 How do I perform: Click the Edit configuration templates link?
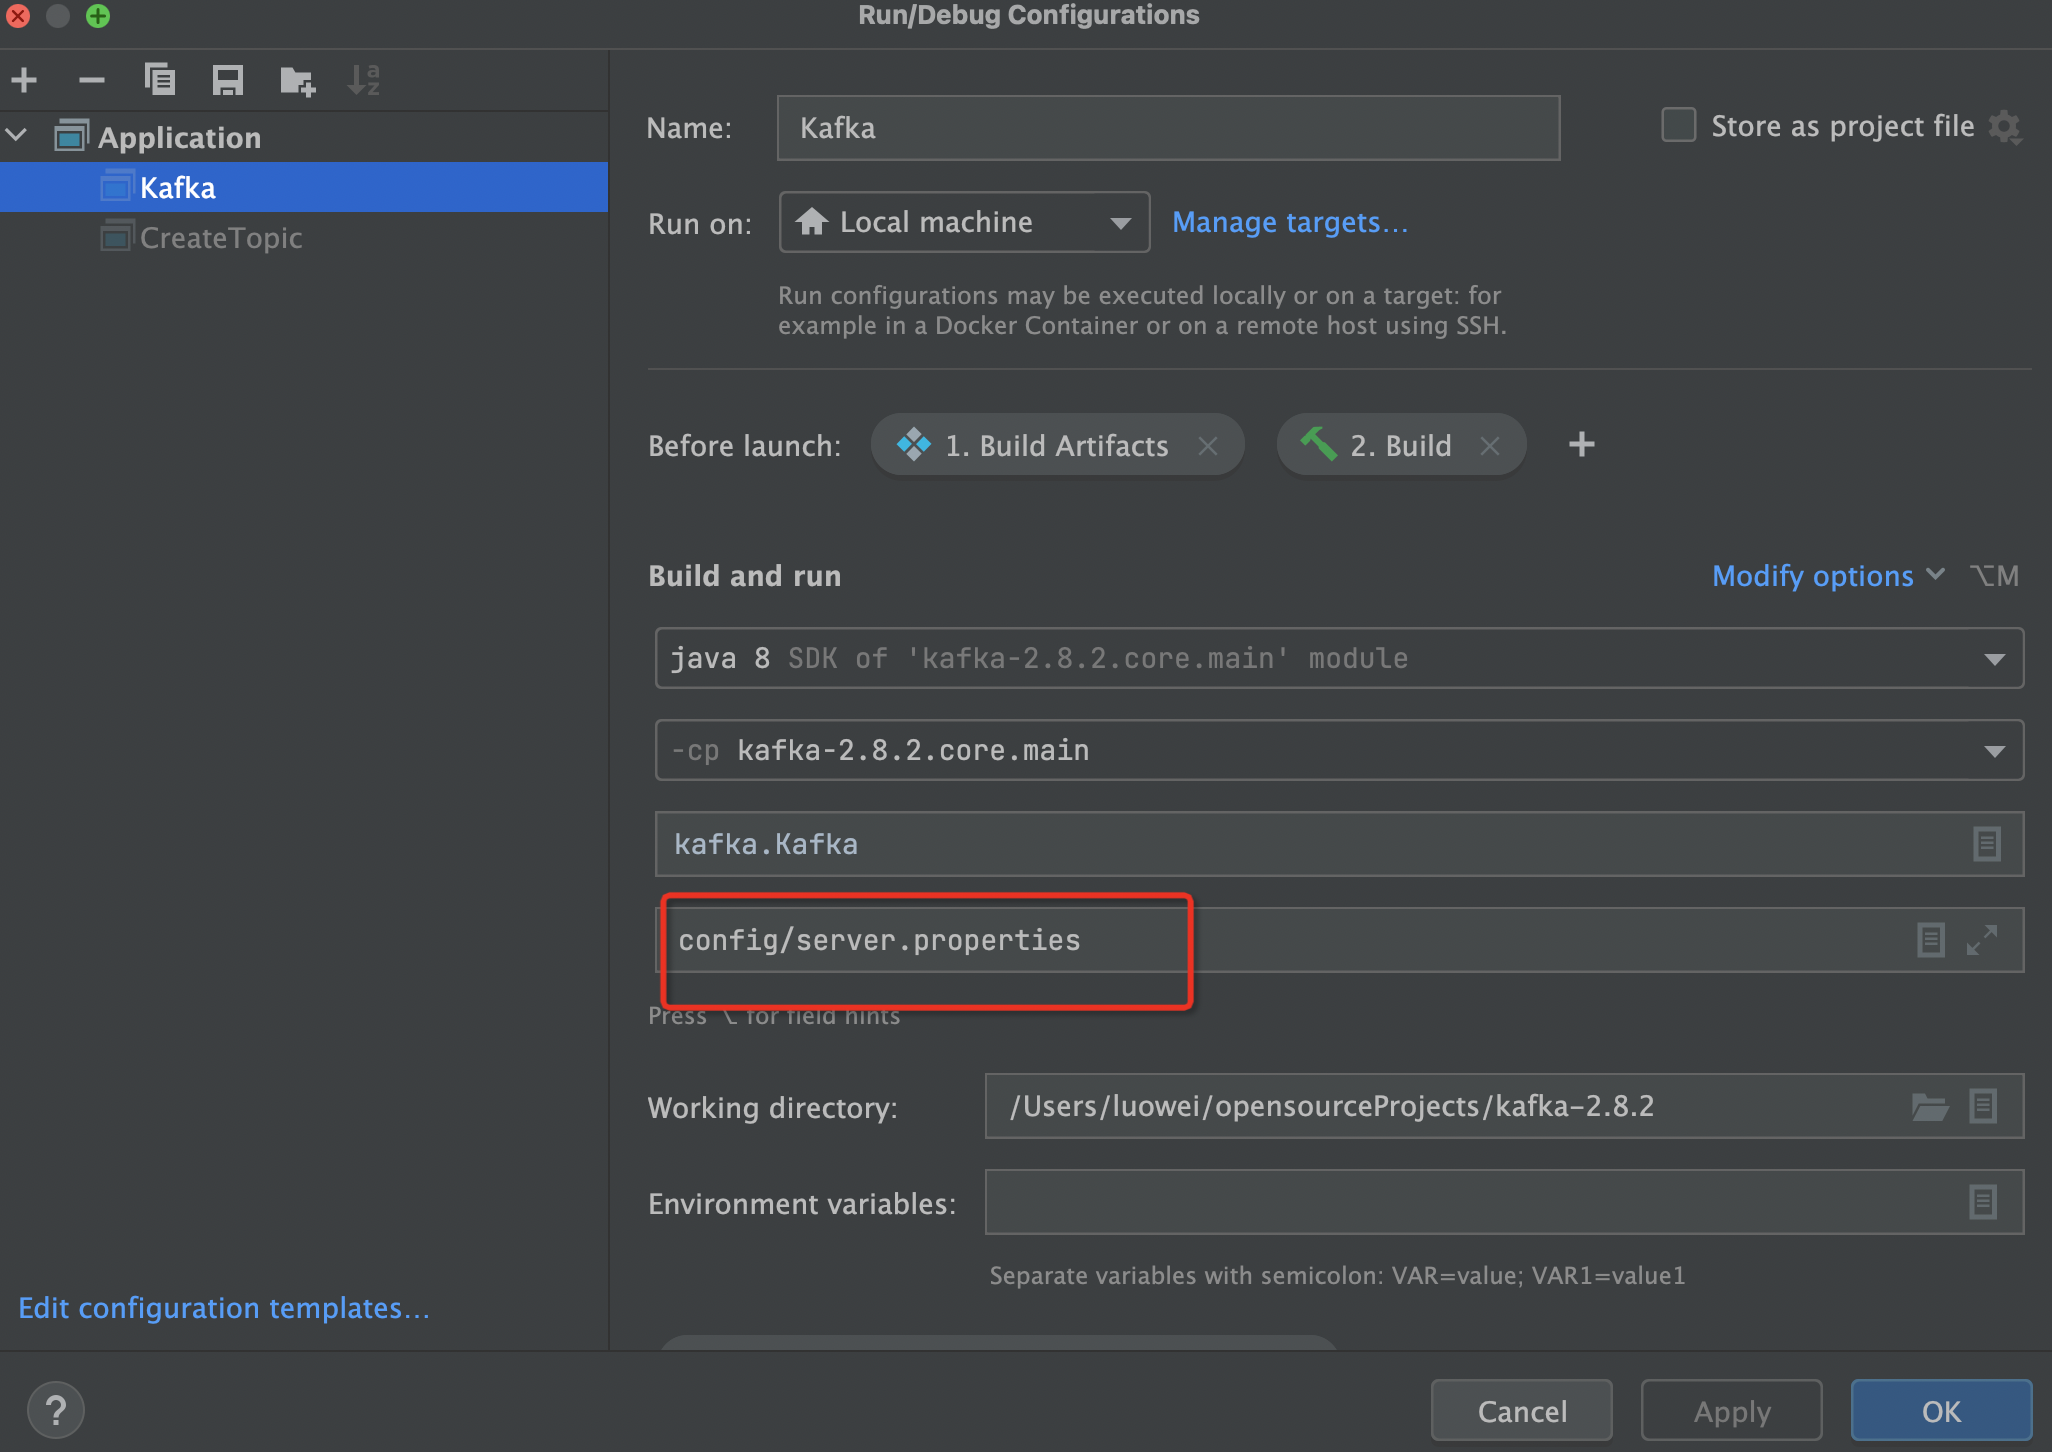pos(225,1306)
